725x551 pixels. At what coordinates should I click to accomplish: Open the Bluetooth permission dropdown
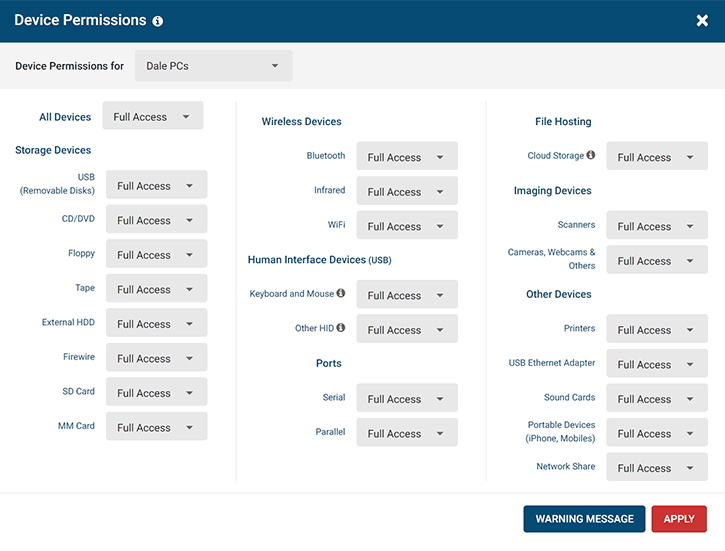pos(406,157)
